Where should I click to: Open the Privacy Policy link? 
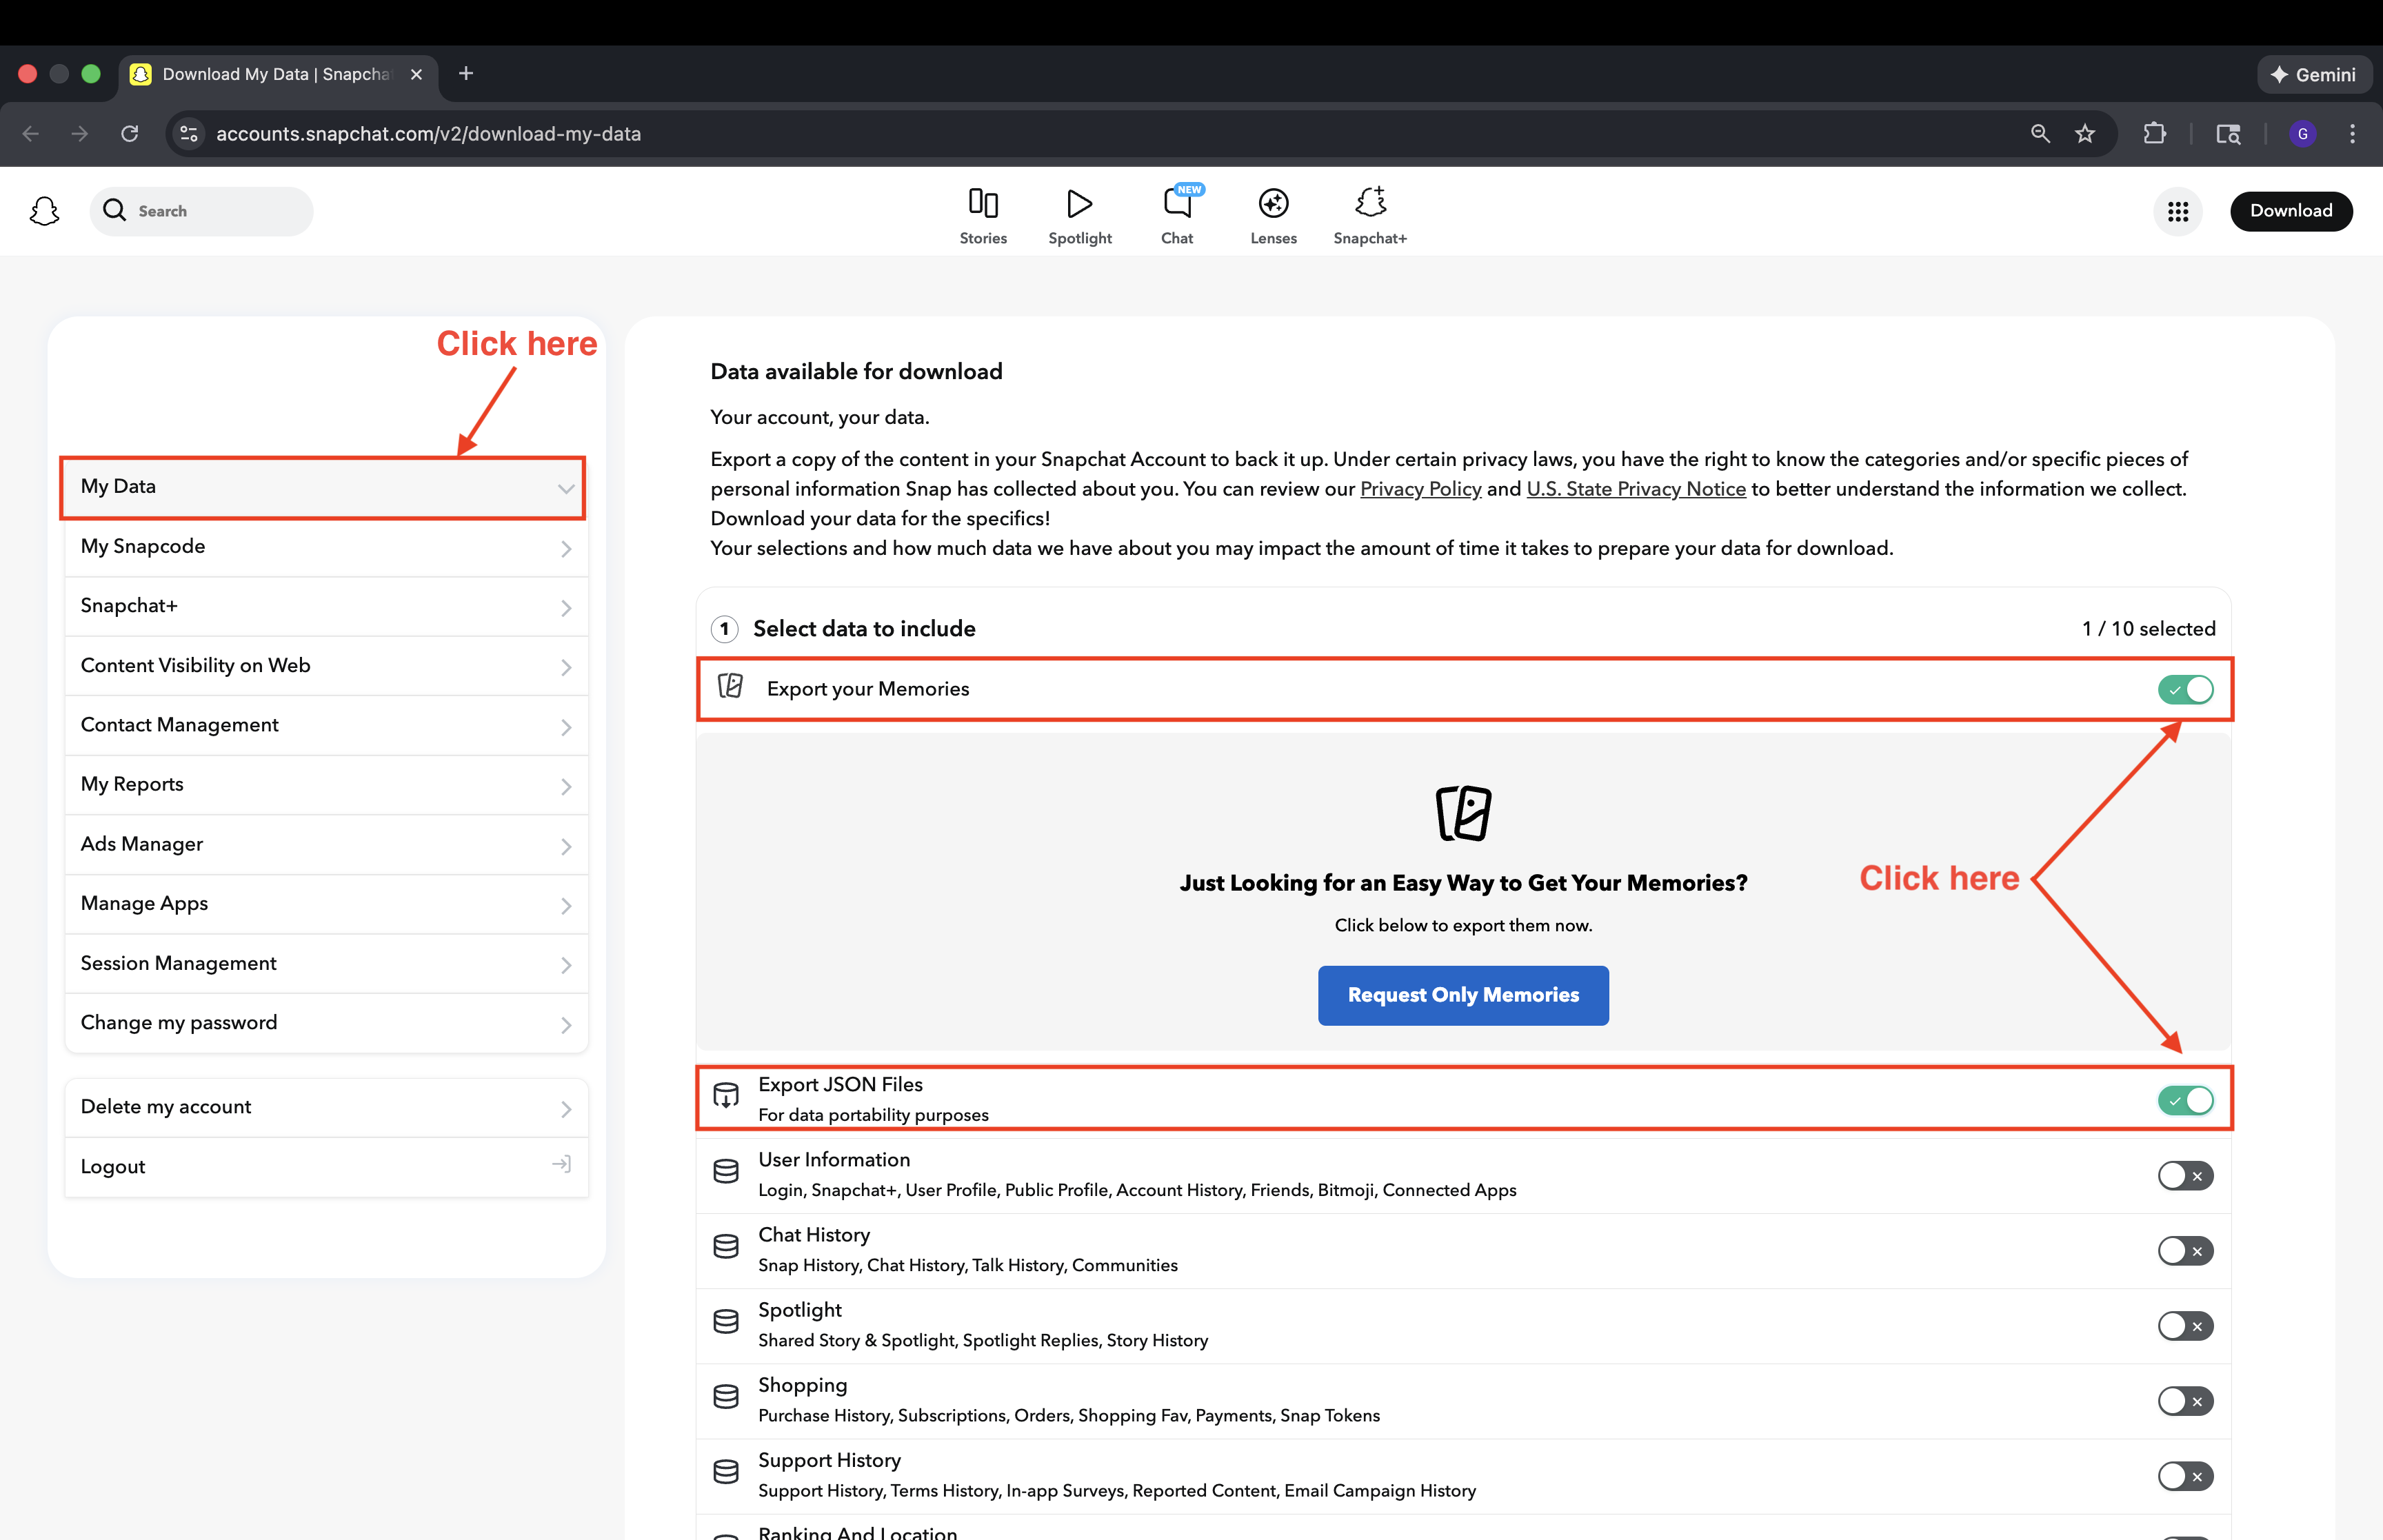point(1420,489)
